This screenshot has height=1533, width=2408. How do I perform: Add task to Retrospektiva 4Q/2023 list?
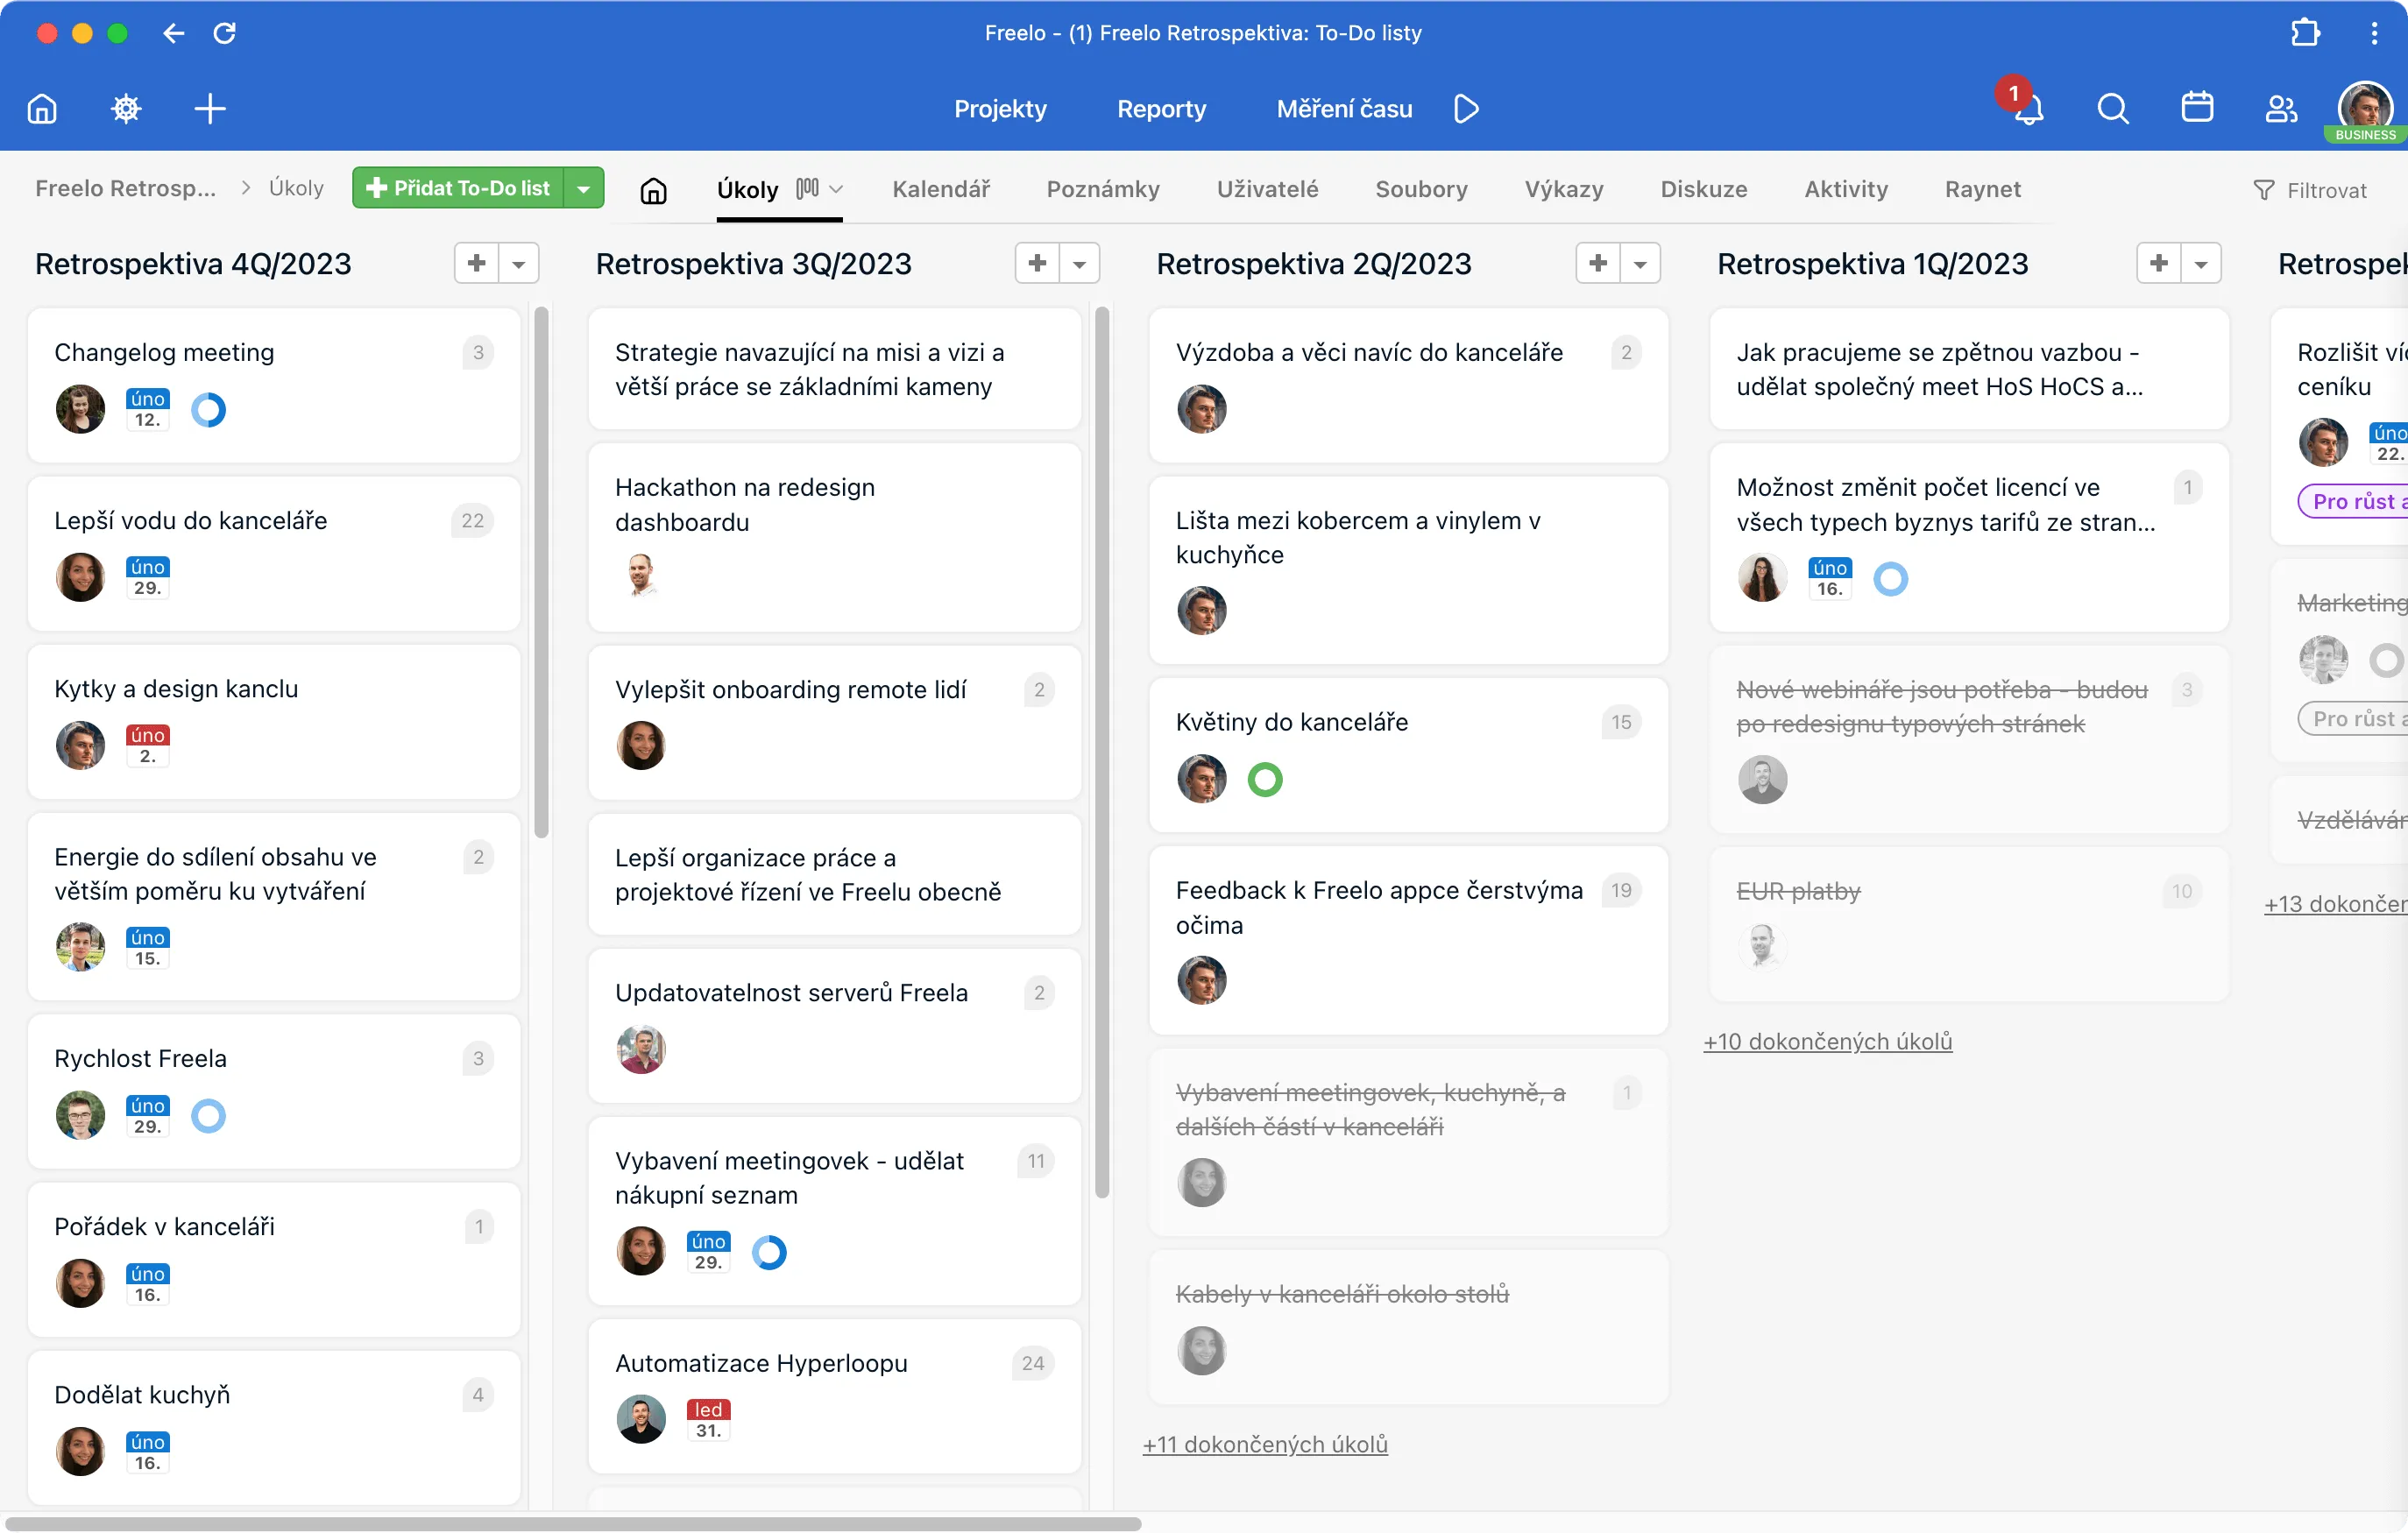(477, 263)
